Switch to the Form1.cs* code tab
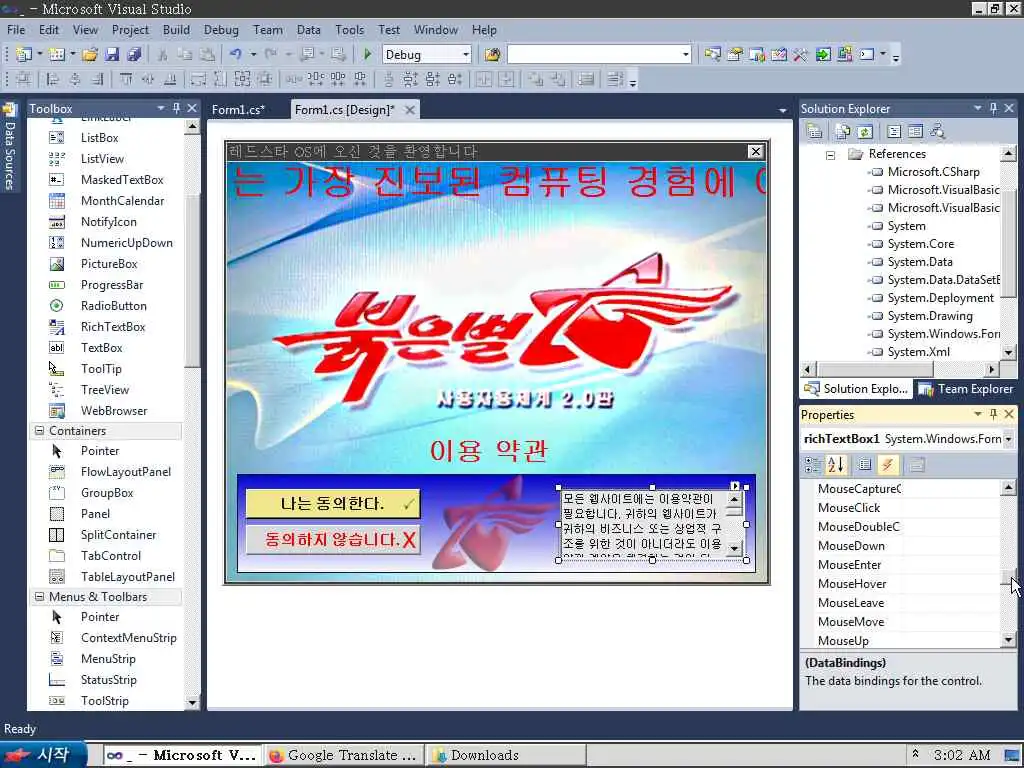1024x768 pixels. (238, 110)
